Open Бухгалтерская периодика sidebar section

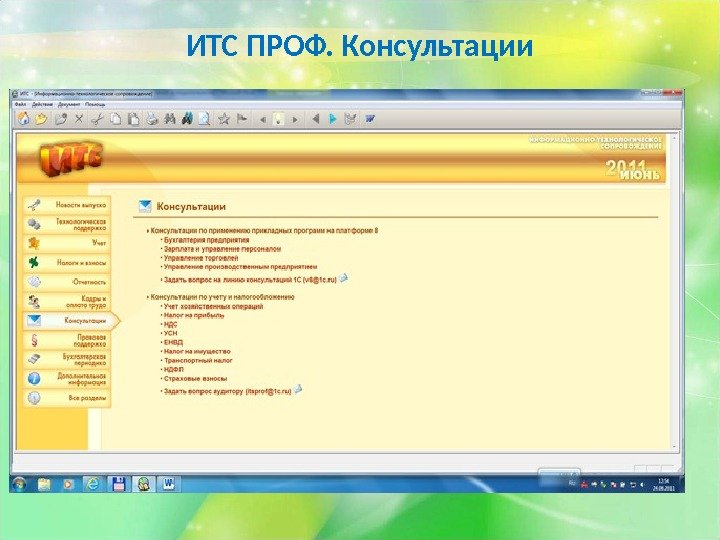click(x=67, y=360)
